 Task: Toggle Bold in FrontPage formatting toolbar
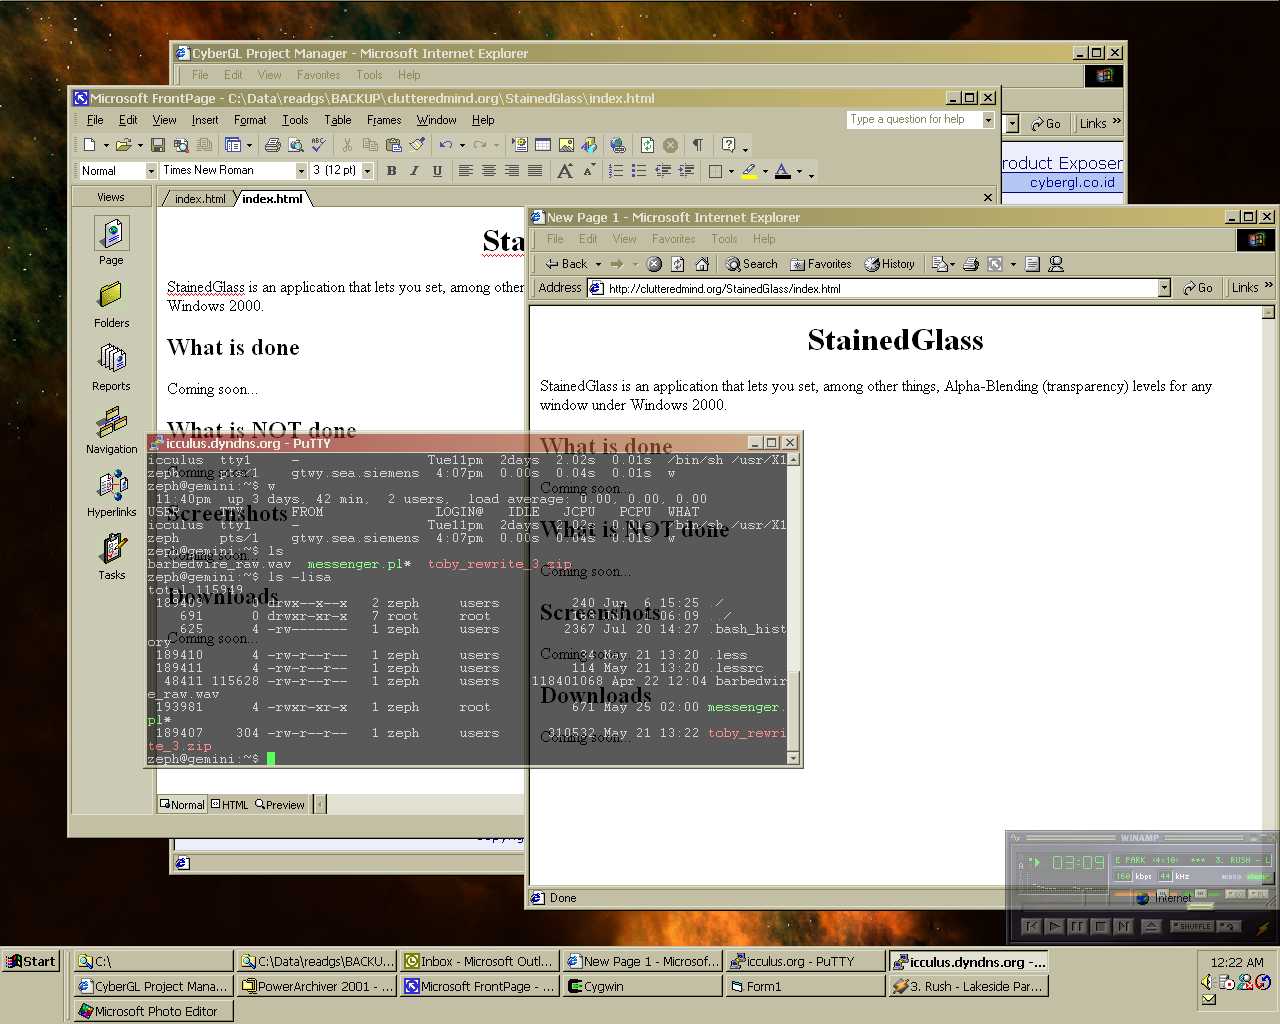391,171
